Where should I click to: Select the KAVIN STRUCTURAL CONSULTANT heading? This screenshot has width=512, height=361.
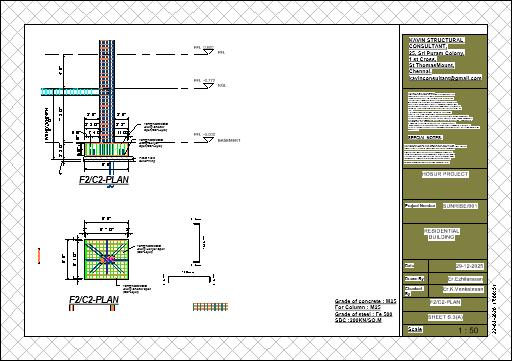pos(436,43)
